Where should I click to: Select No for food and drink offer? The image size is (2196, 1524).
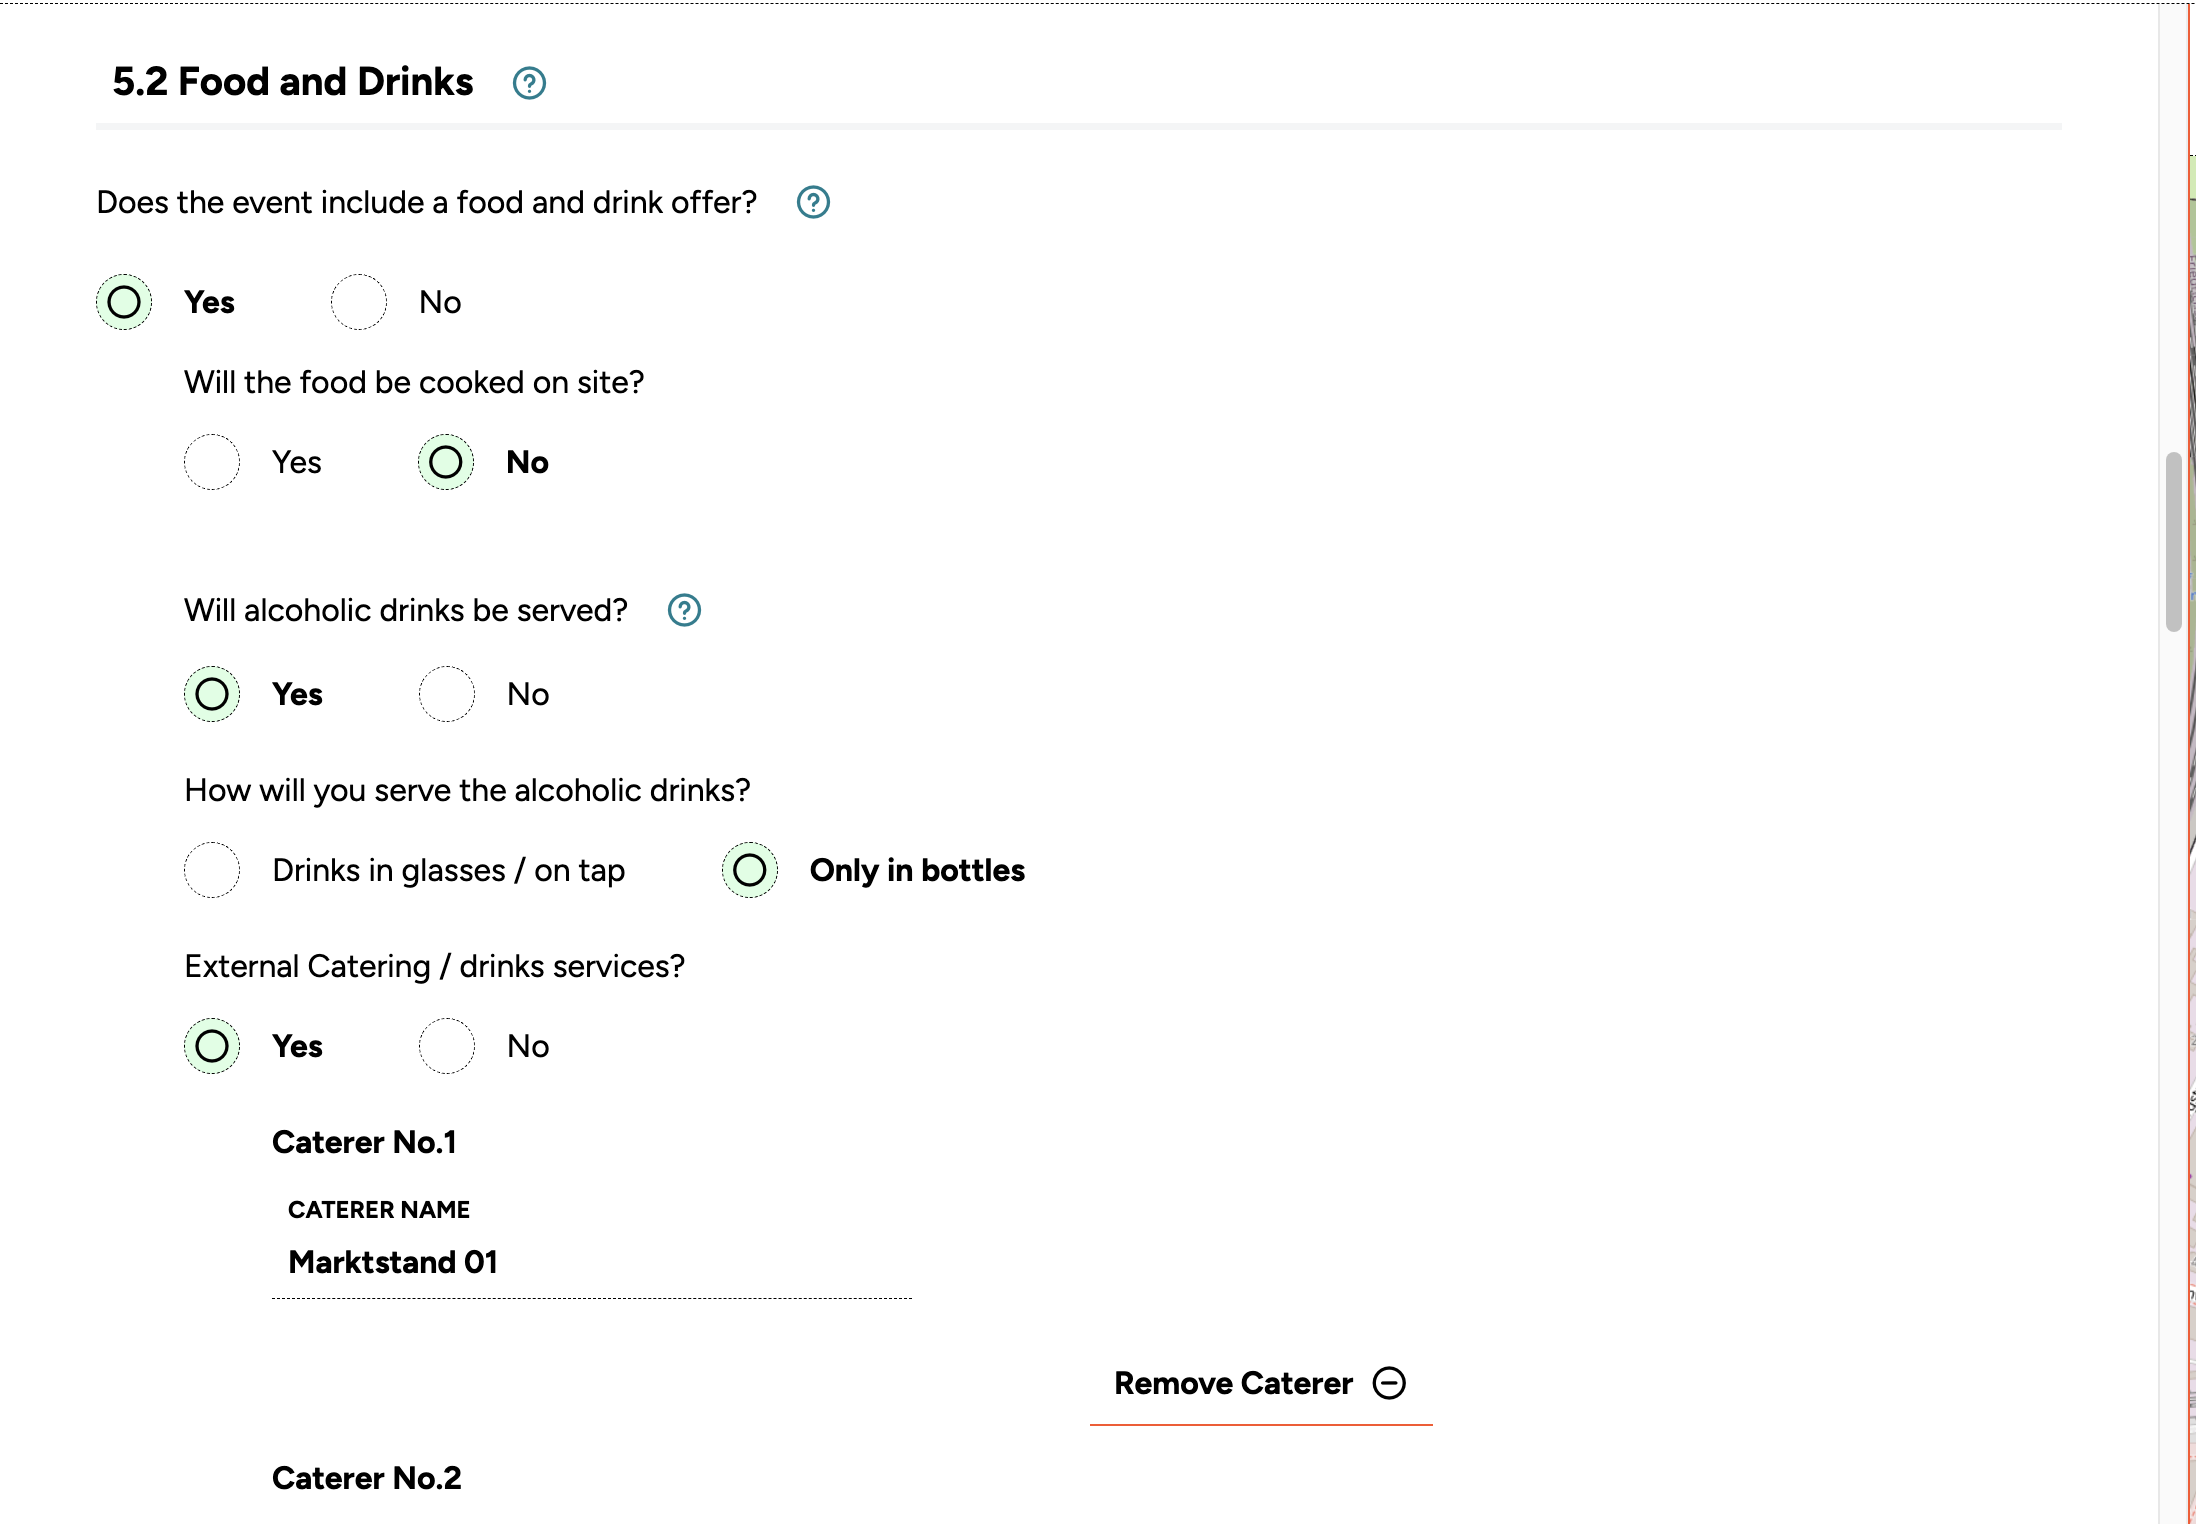(x=359, y=302)
